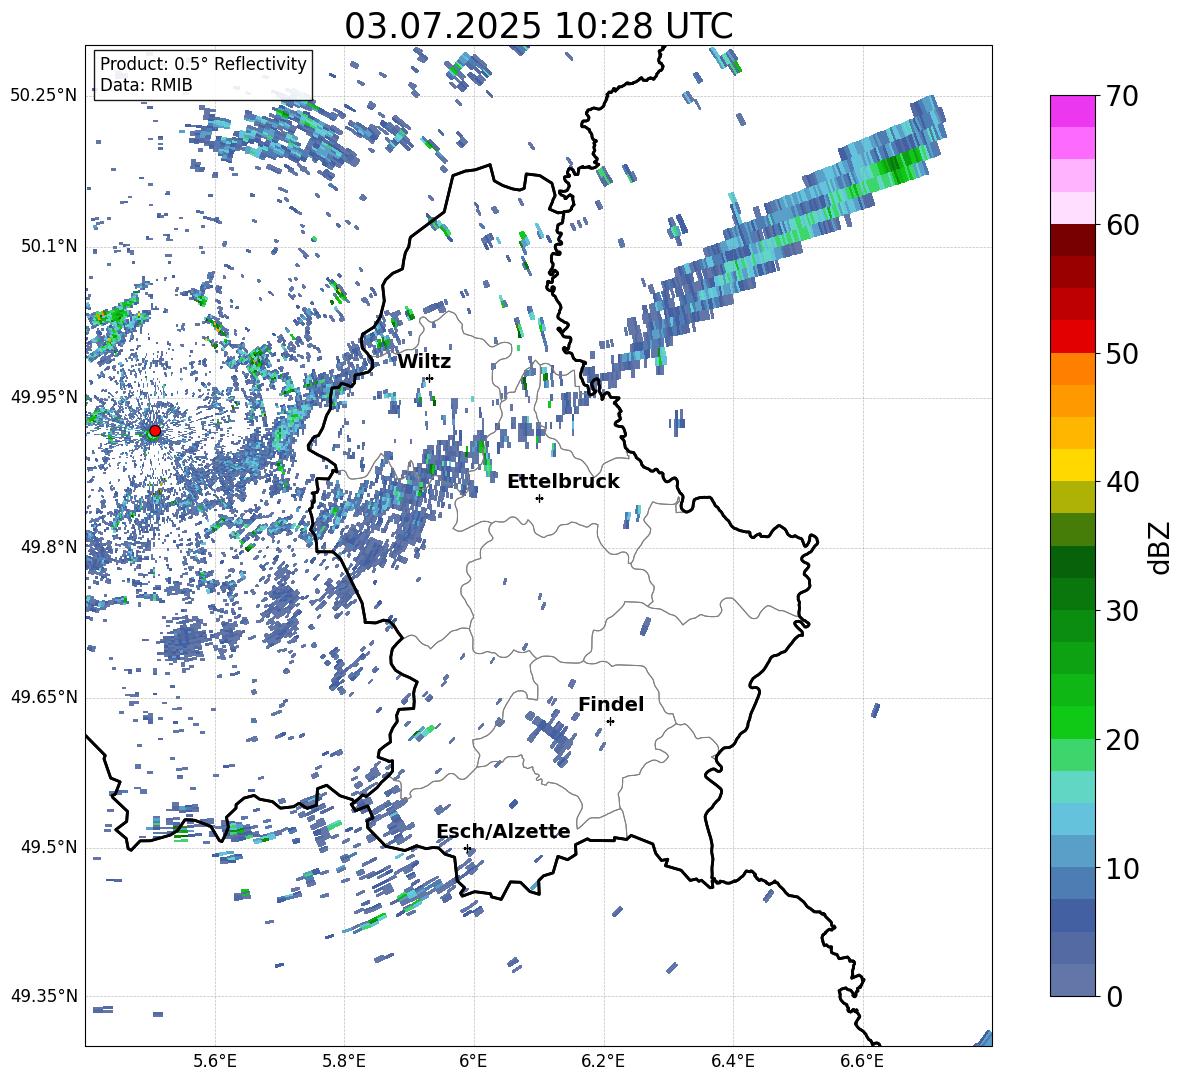Click the 5.8°E longitude label
The height and width of the screenshot is (1081, 1184).
(x=344, y=1061)
